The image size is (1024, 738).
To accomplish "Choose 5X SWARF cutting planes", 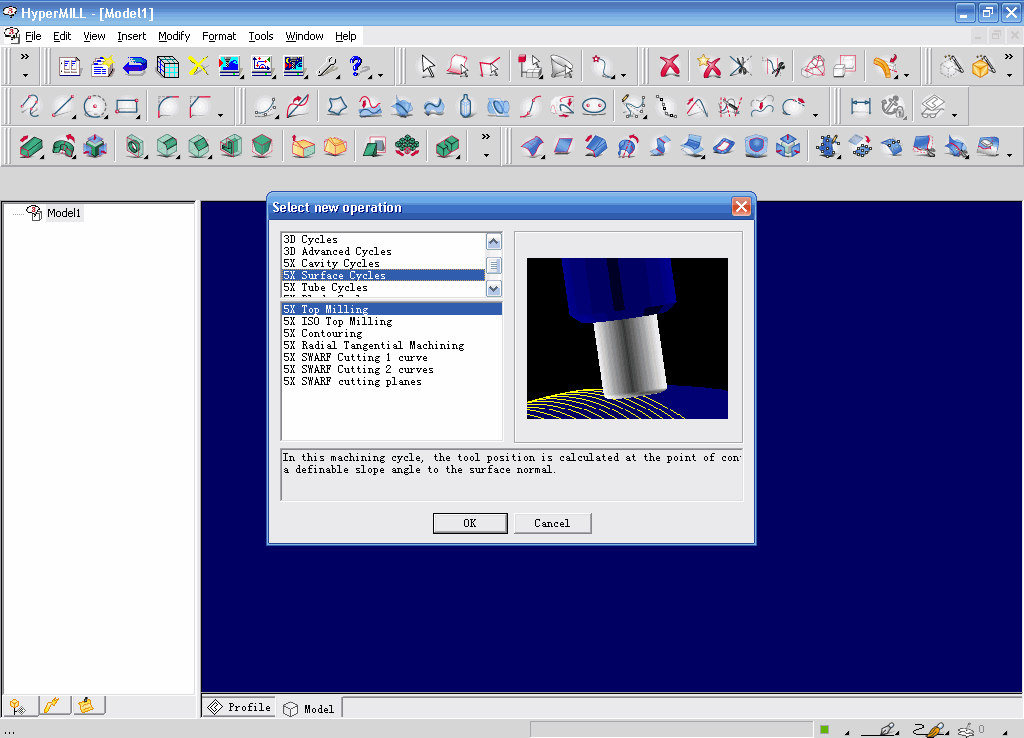I will (392, 381).
